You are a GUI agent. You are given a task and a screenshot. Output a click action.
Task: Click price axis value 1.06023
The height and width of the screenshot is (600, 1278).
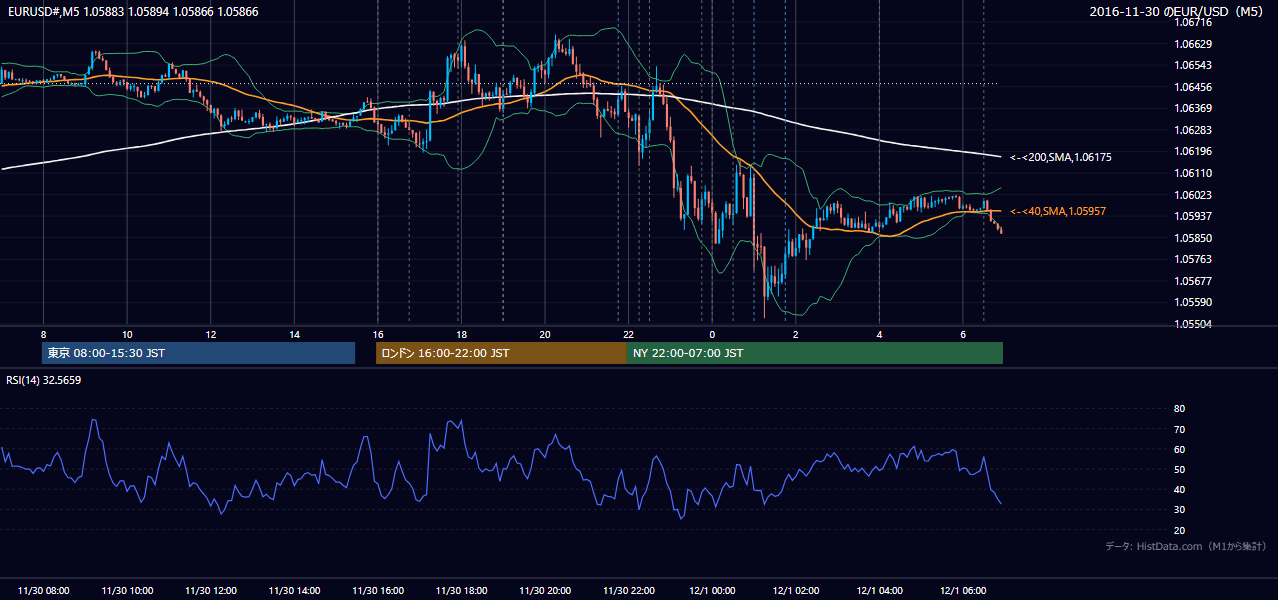(x=1194, y=195)
